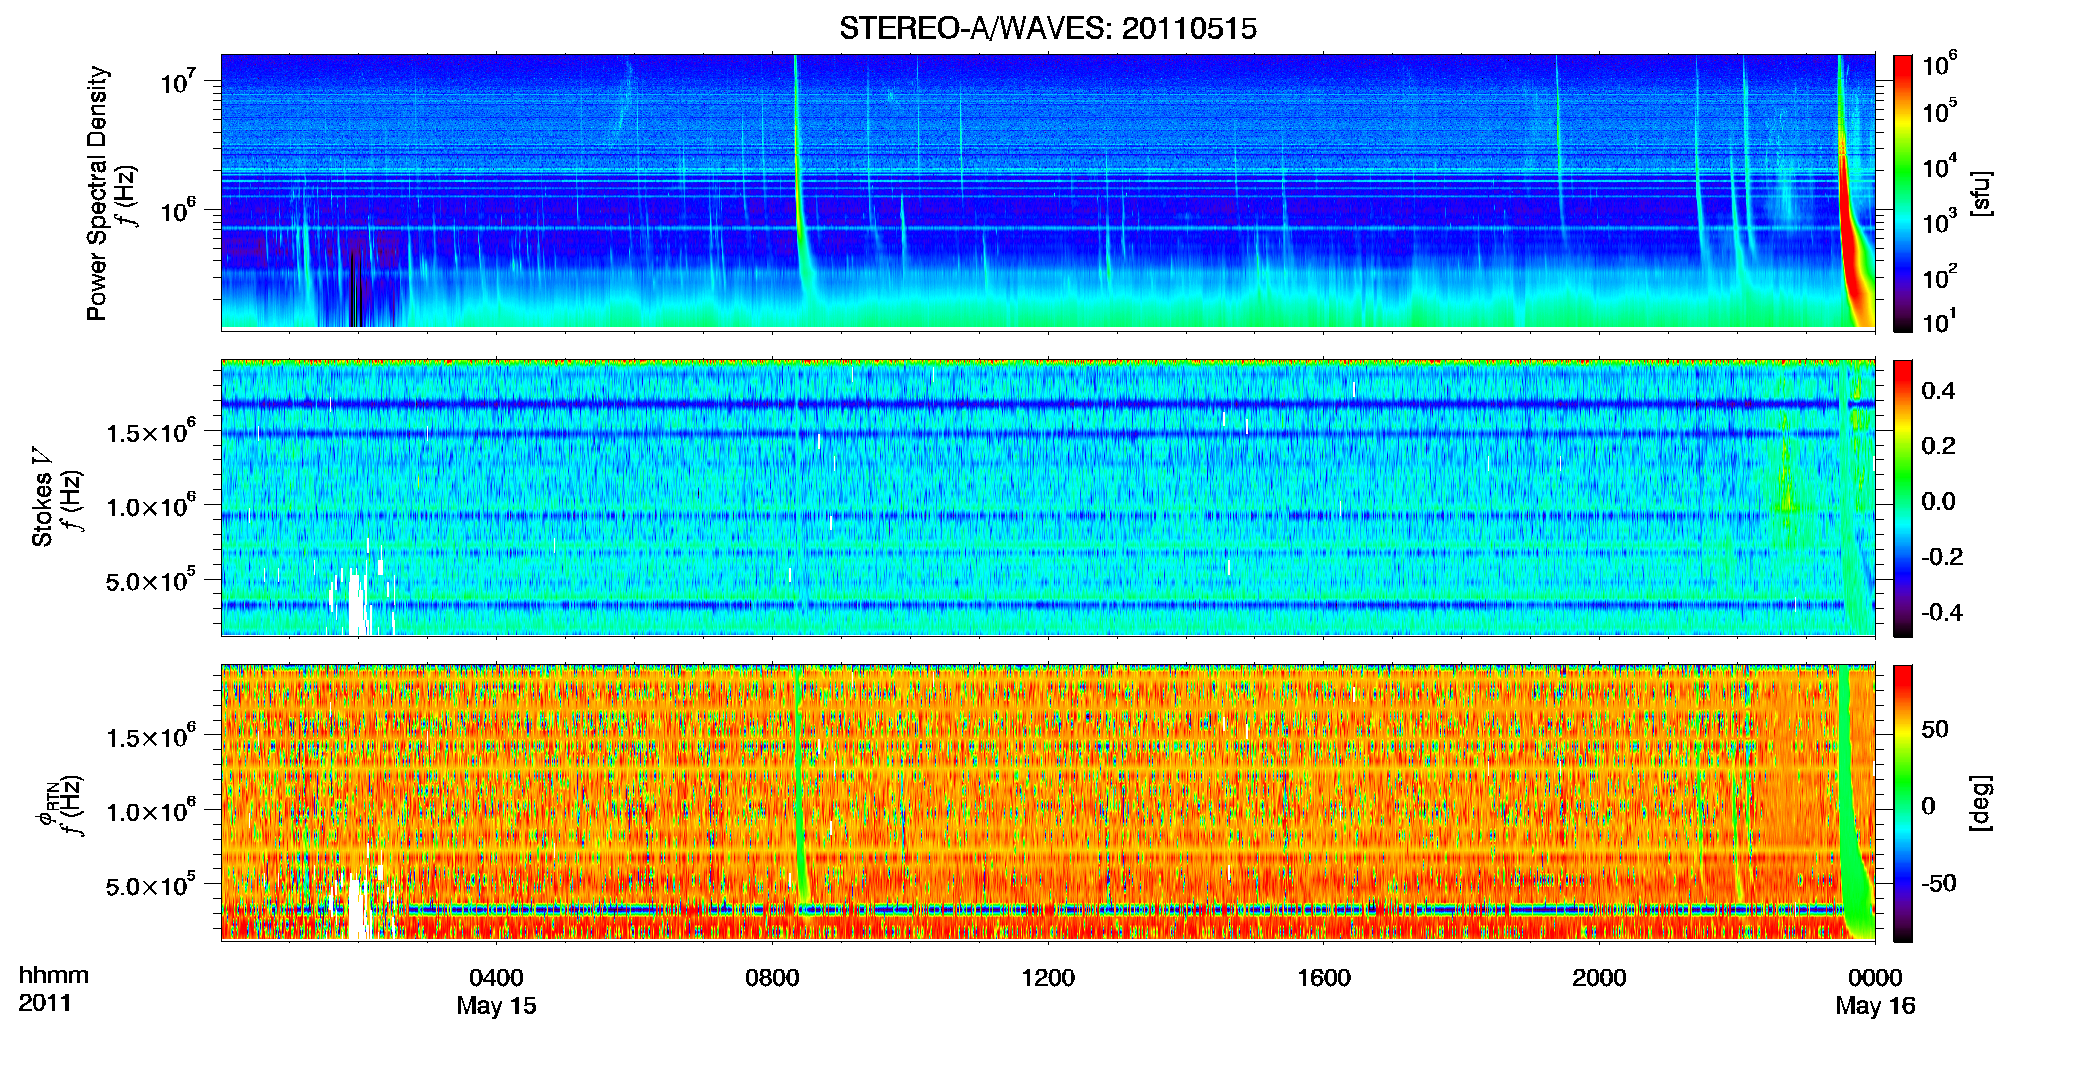Click the May 15 date label
This screenshot has height=1080, width=2096.
click(x=496, y=1006)
